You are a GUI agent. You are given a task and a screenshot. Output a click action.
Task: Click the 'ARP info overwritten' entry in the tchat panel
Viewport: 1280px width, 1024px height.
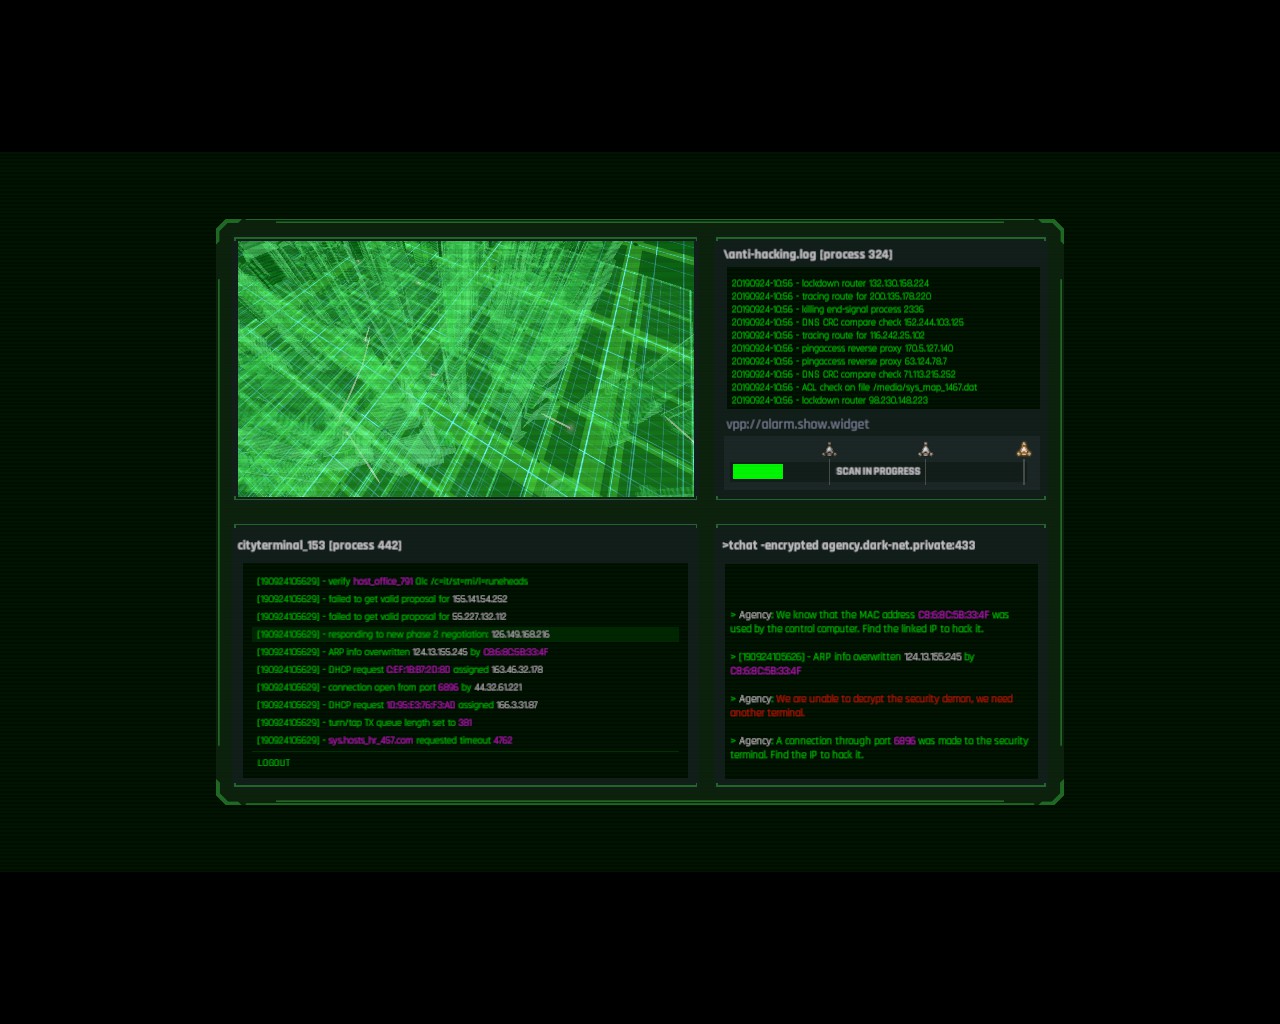[x=852, y=664]
